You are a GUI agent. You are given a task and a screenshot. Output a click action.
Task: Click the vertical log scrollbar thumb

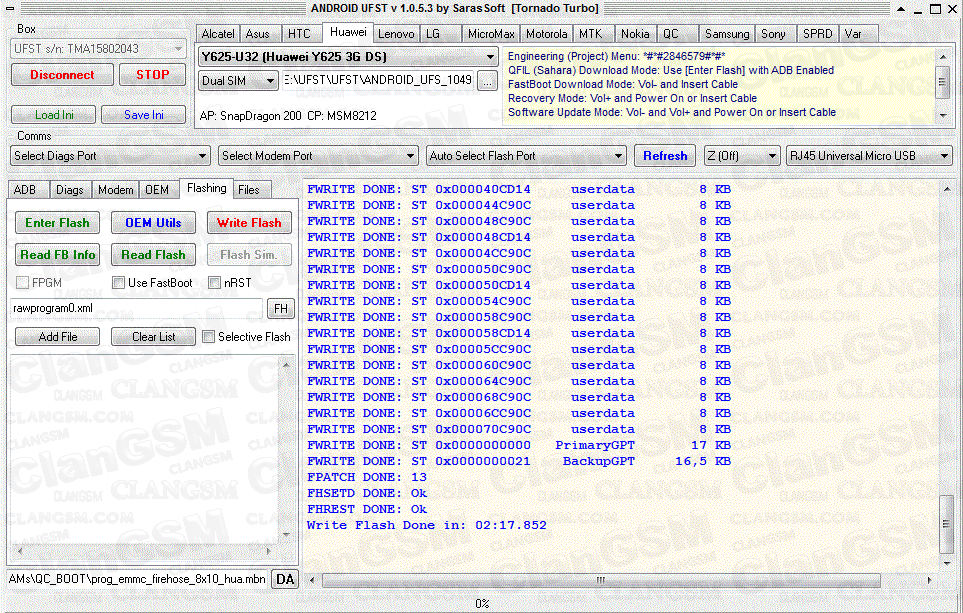point(946,524)
